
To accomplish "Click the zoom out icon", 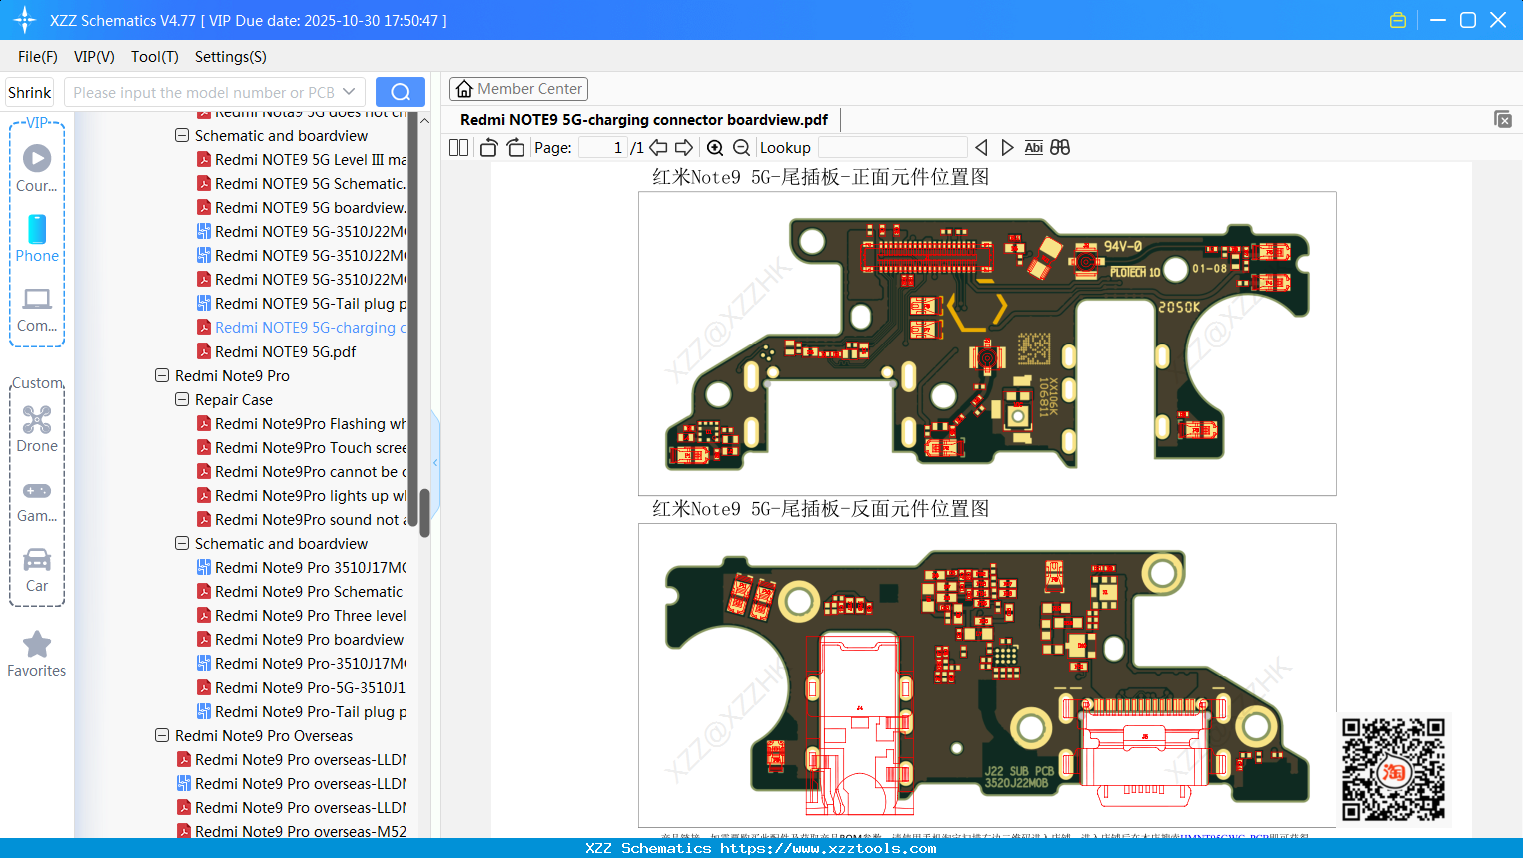I will (x=743, y=147).
